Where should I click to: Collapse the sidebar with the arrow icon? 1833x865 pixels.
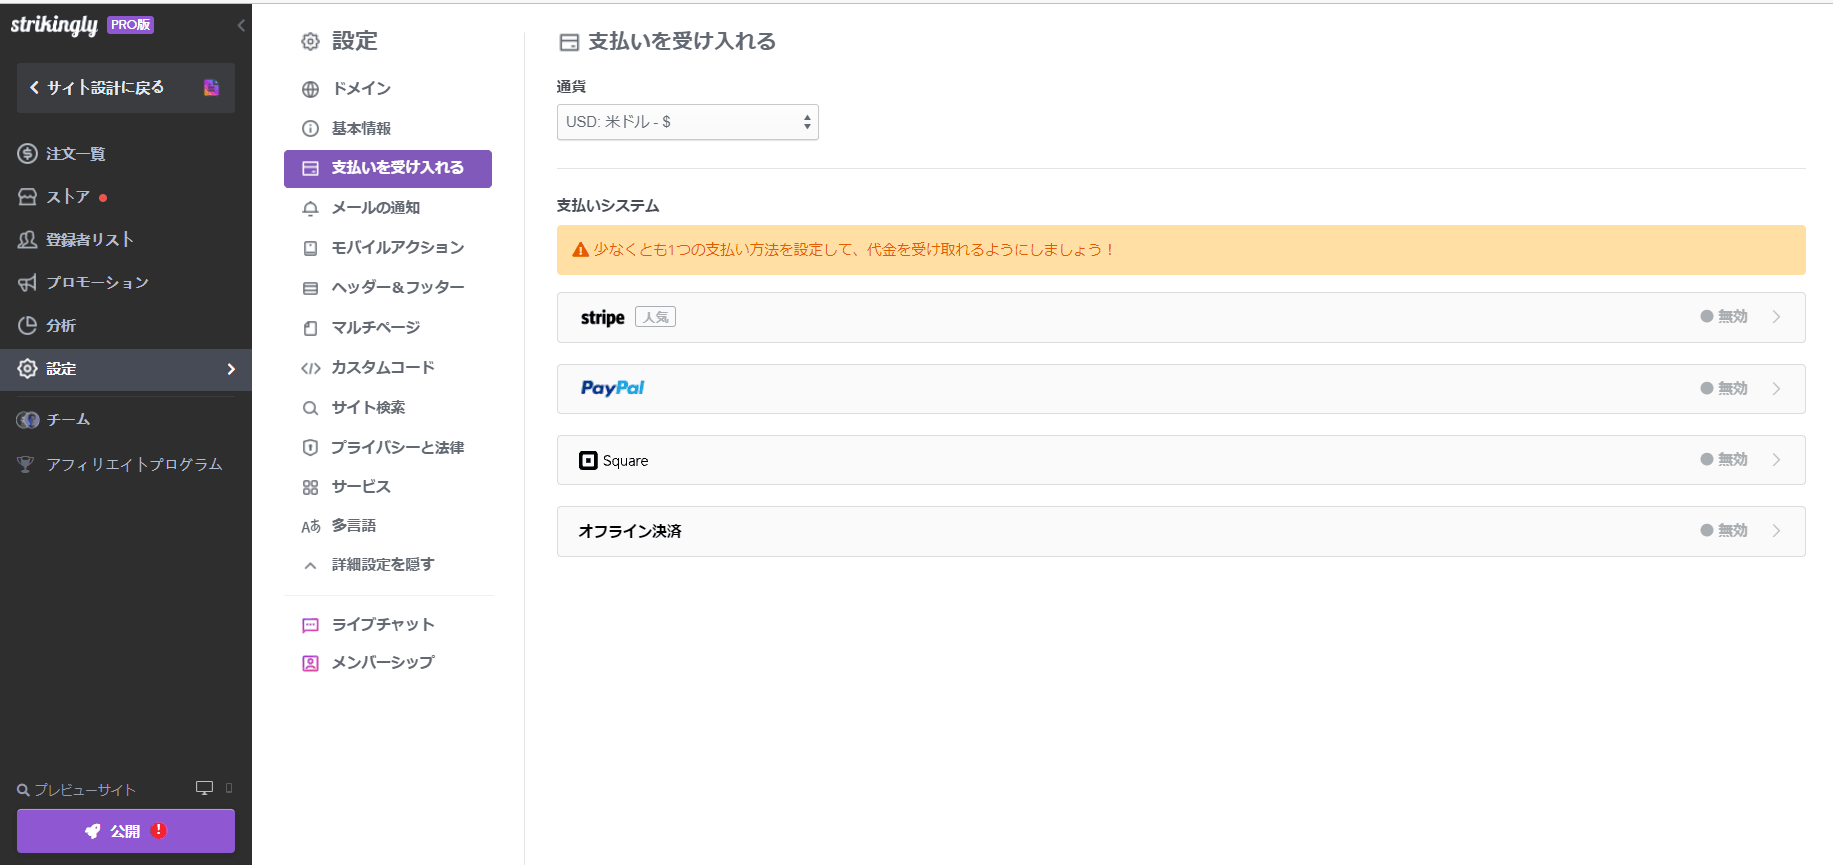click(x=241, y=25)
